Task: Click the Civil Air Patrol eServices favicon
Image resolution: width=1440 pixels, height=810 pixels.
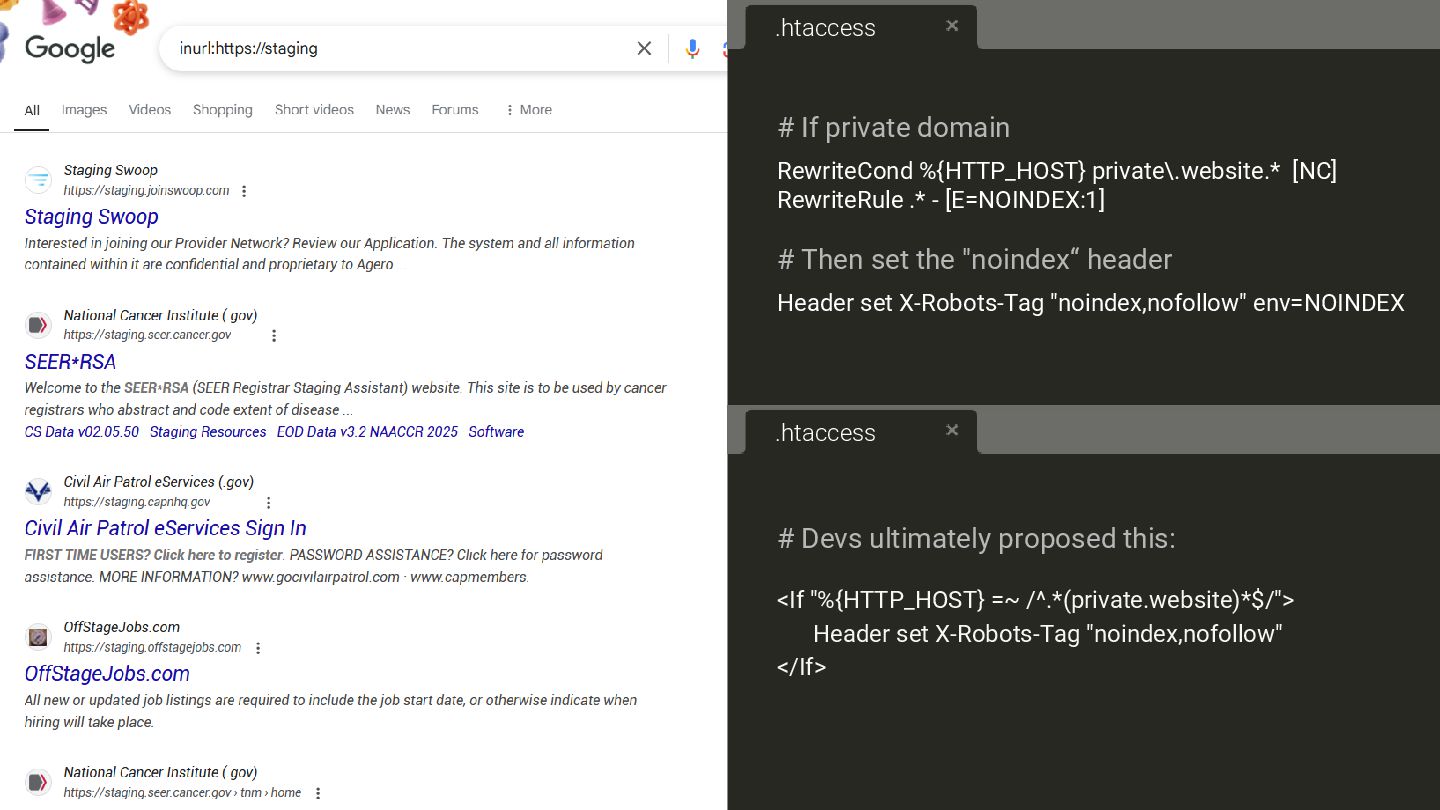Action: click(x=38, y=492)
